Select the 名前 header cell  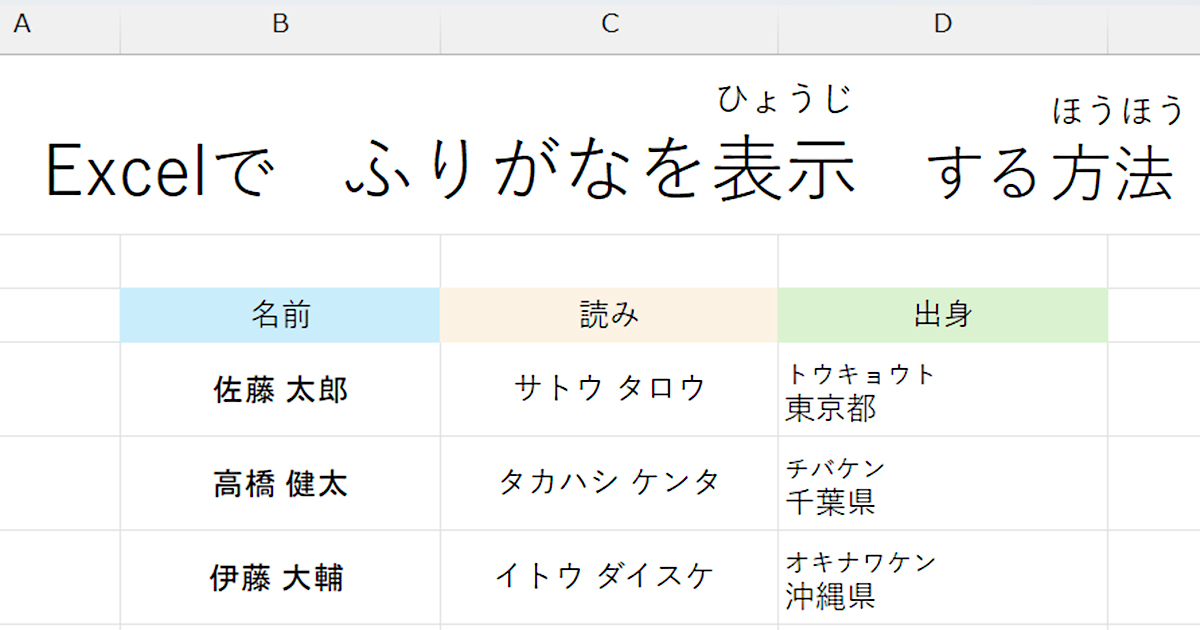click(x=280, y=315)
